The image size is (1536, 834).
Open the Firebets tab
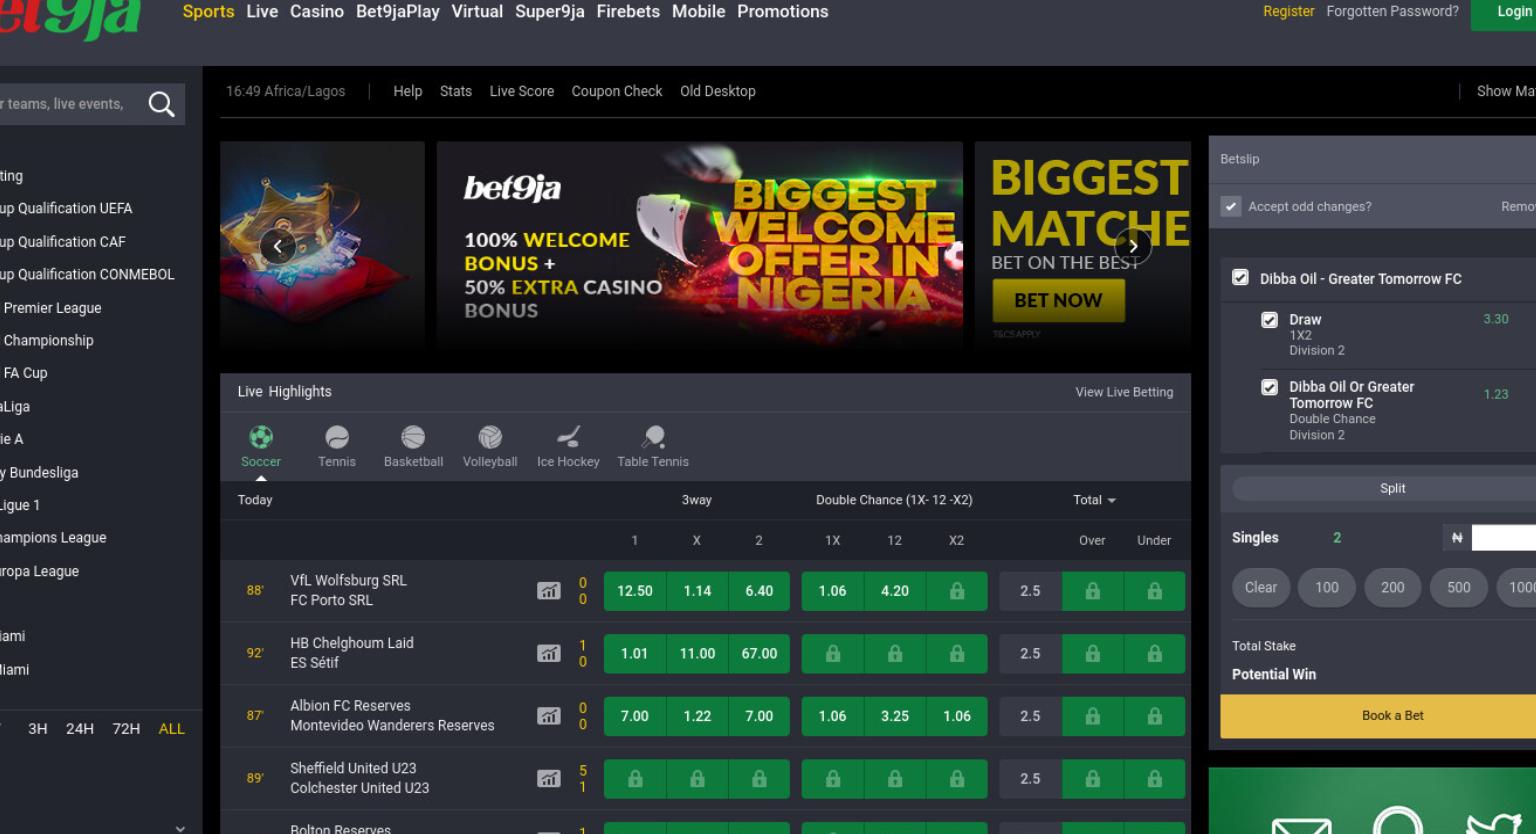(628, 12)
